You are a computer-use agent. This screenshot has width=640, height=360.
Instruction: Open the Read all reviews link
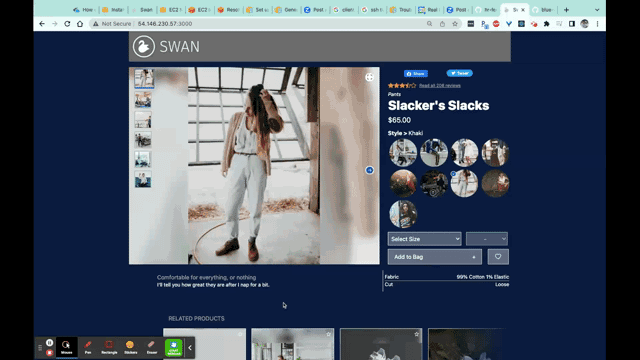click(x=440, y=86)
